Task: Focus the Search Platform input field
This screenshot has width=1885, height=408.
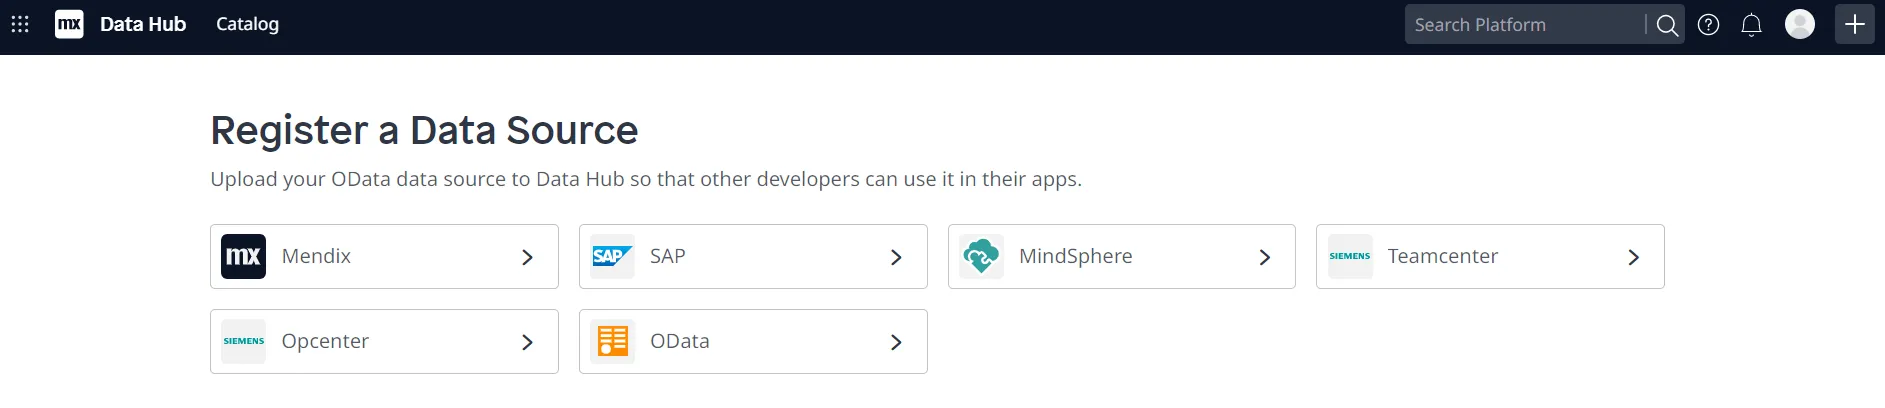Action: click(1522, 25)
